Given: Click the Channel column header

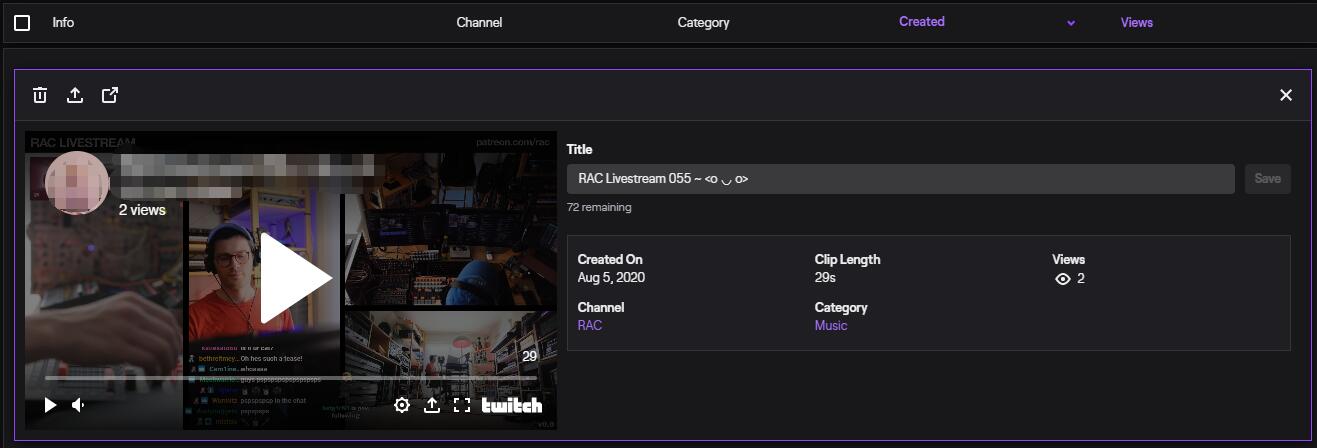Looking at the screenshot, I should (479, 22).
